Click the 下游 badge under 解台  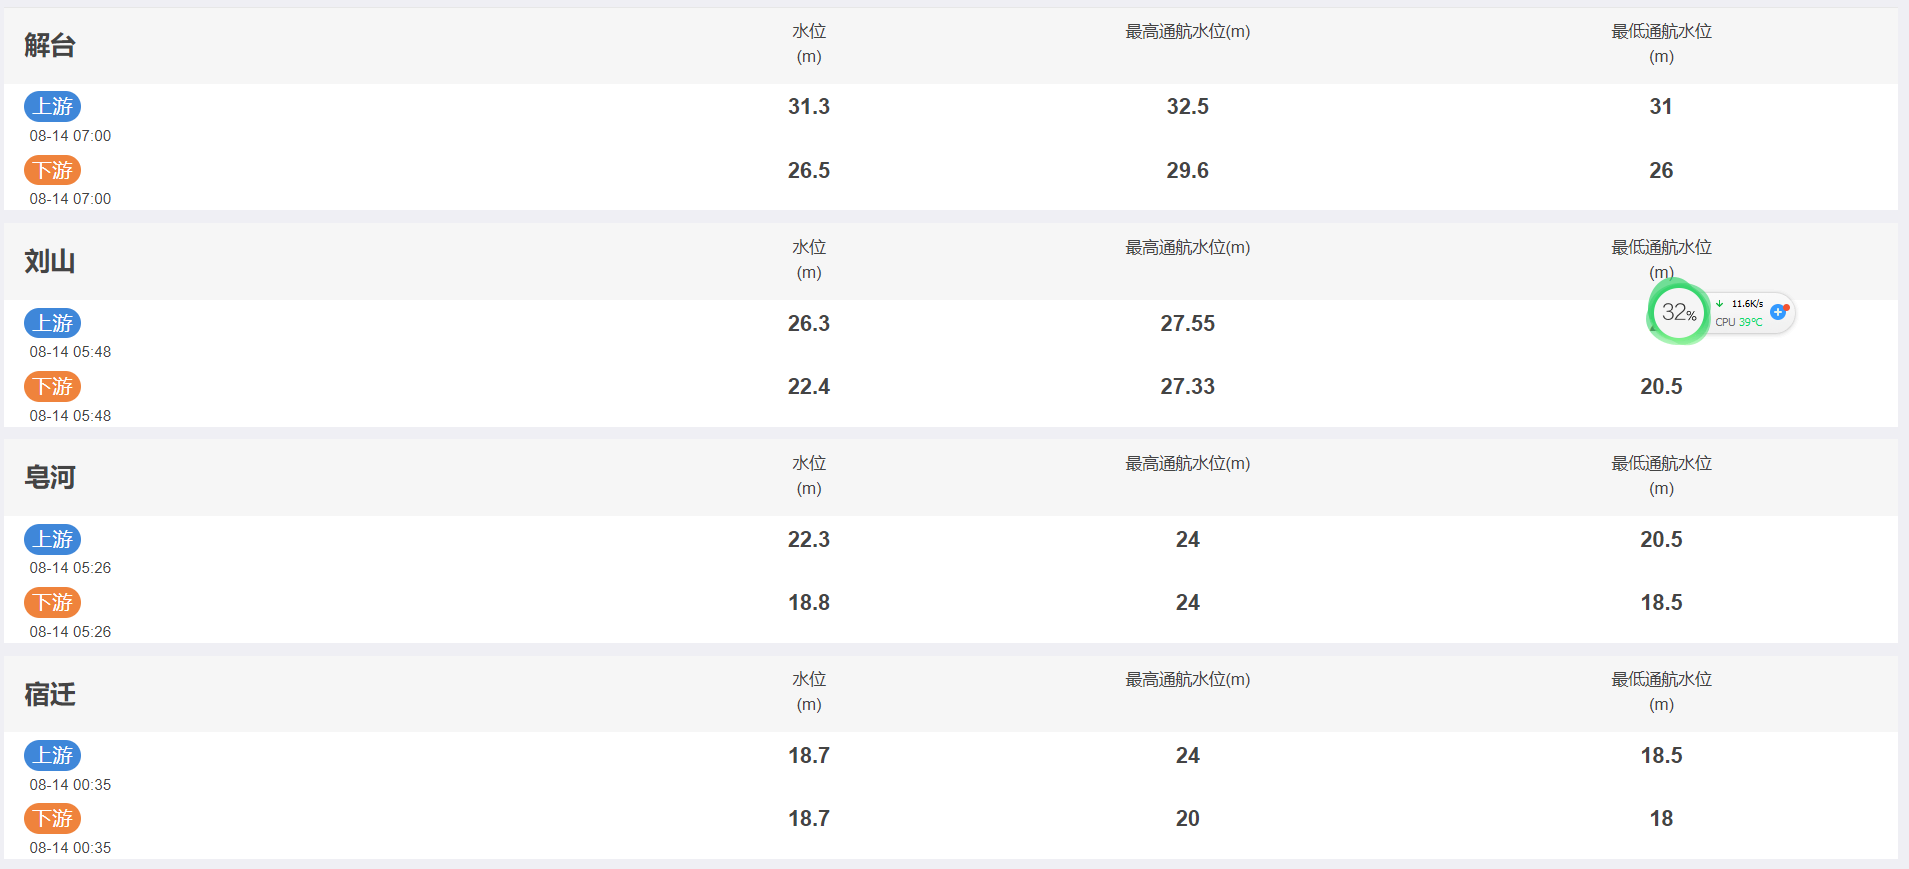[53, 170]
